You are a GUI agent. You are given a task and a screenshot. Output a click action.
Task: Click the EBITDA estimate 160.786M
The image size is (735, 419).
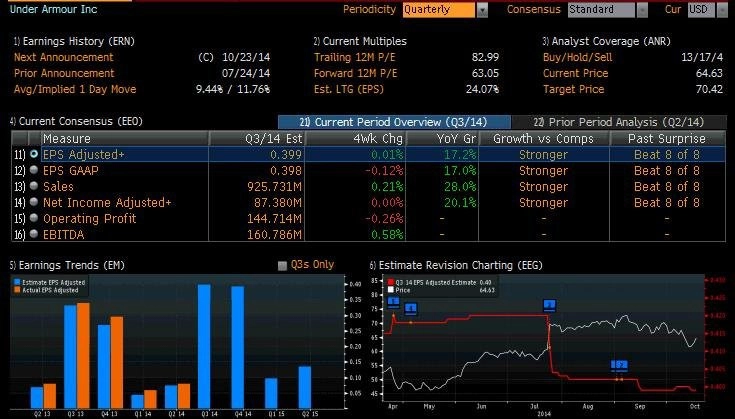pyautogui.click(x=275, y=234)
